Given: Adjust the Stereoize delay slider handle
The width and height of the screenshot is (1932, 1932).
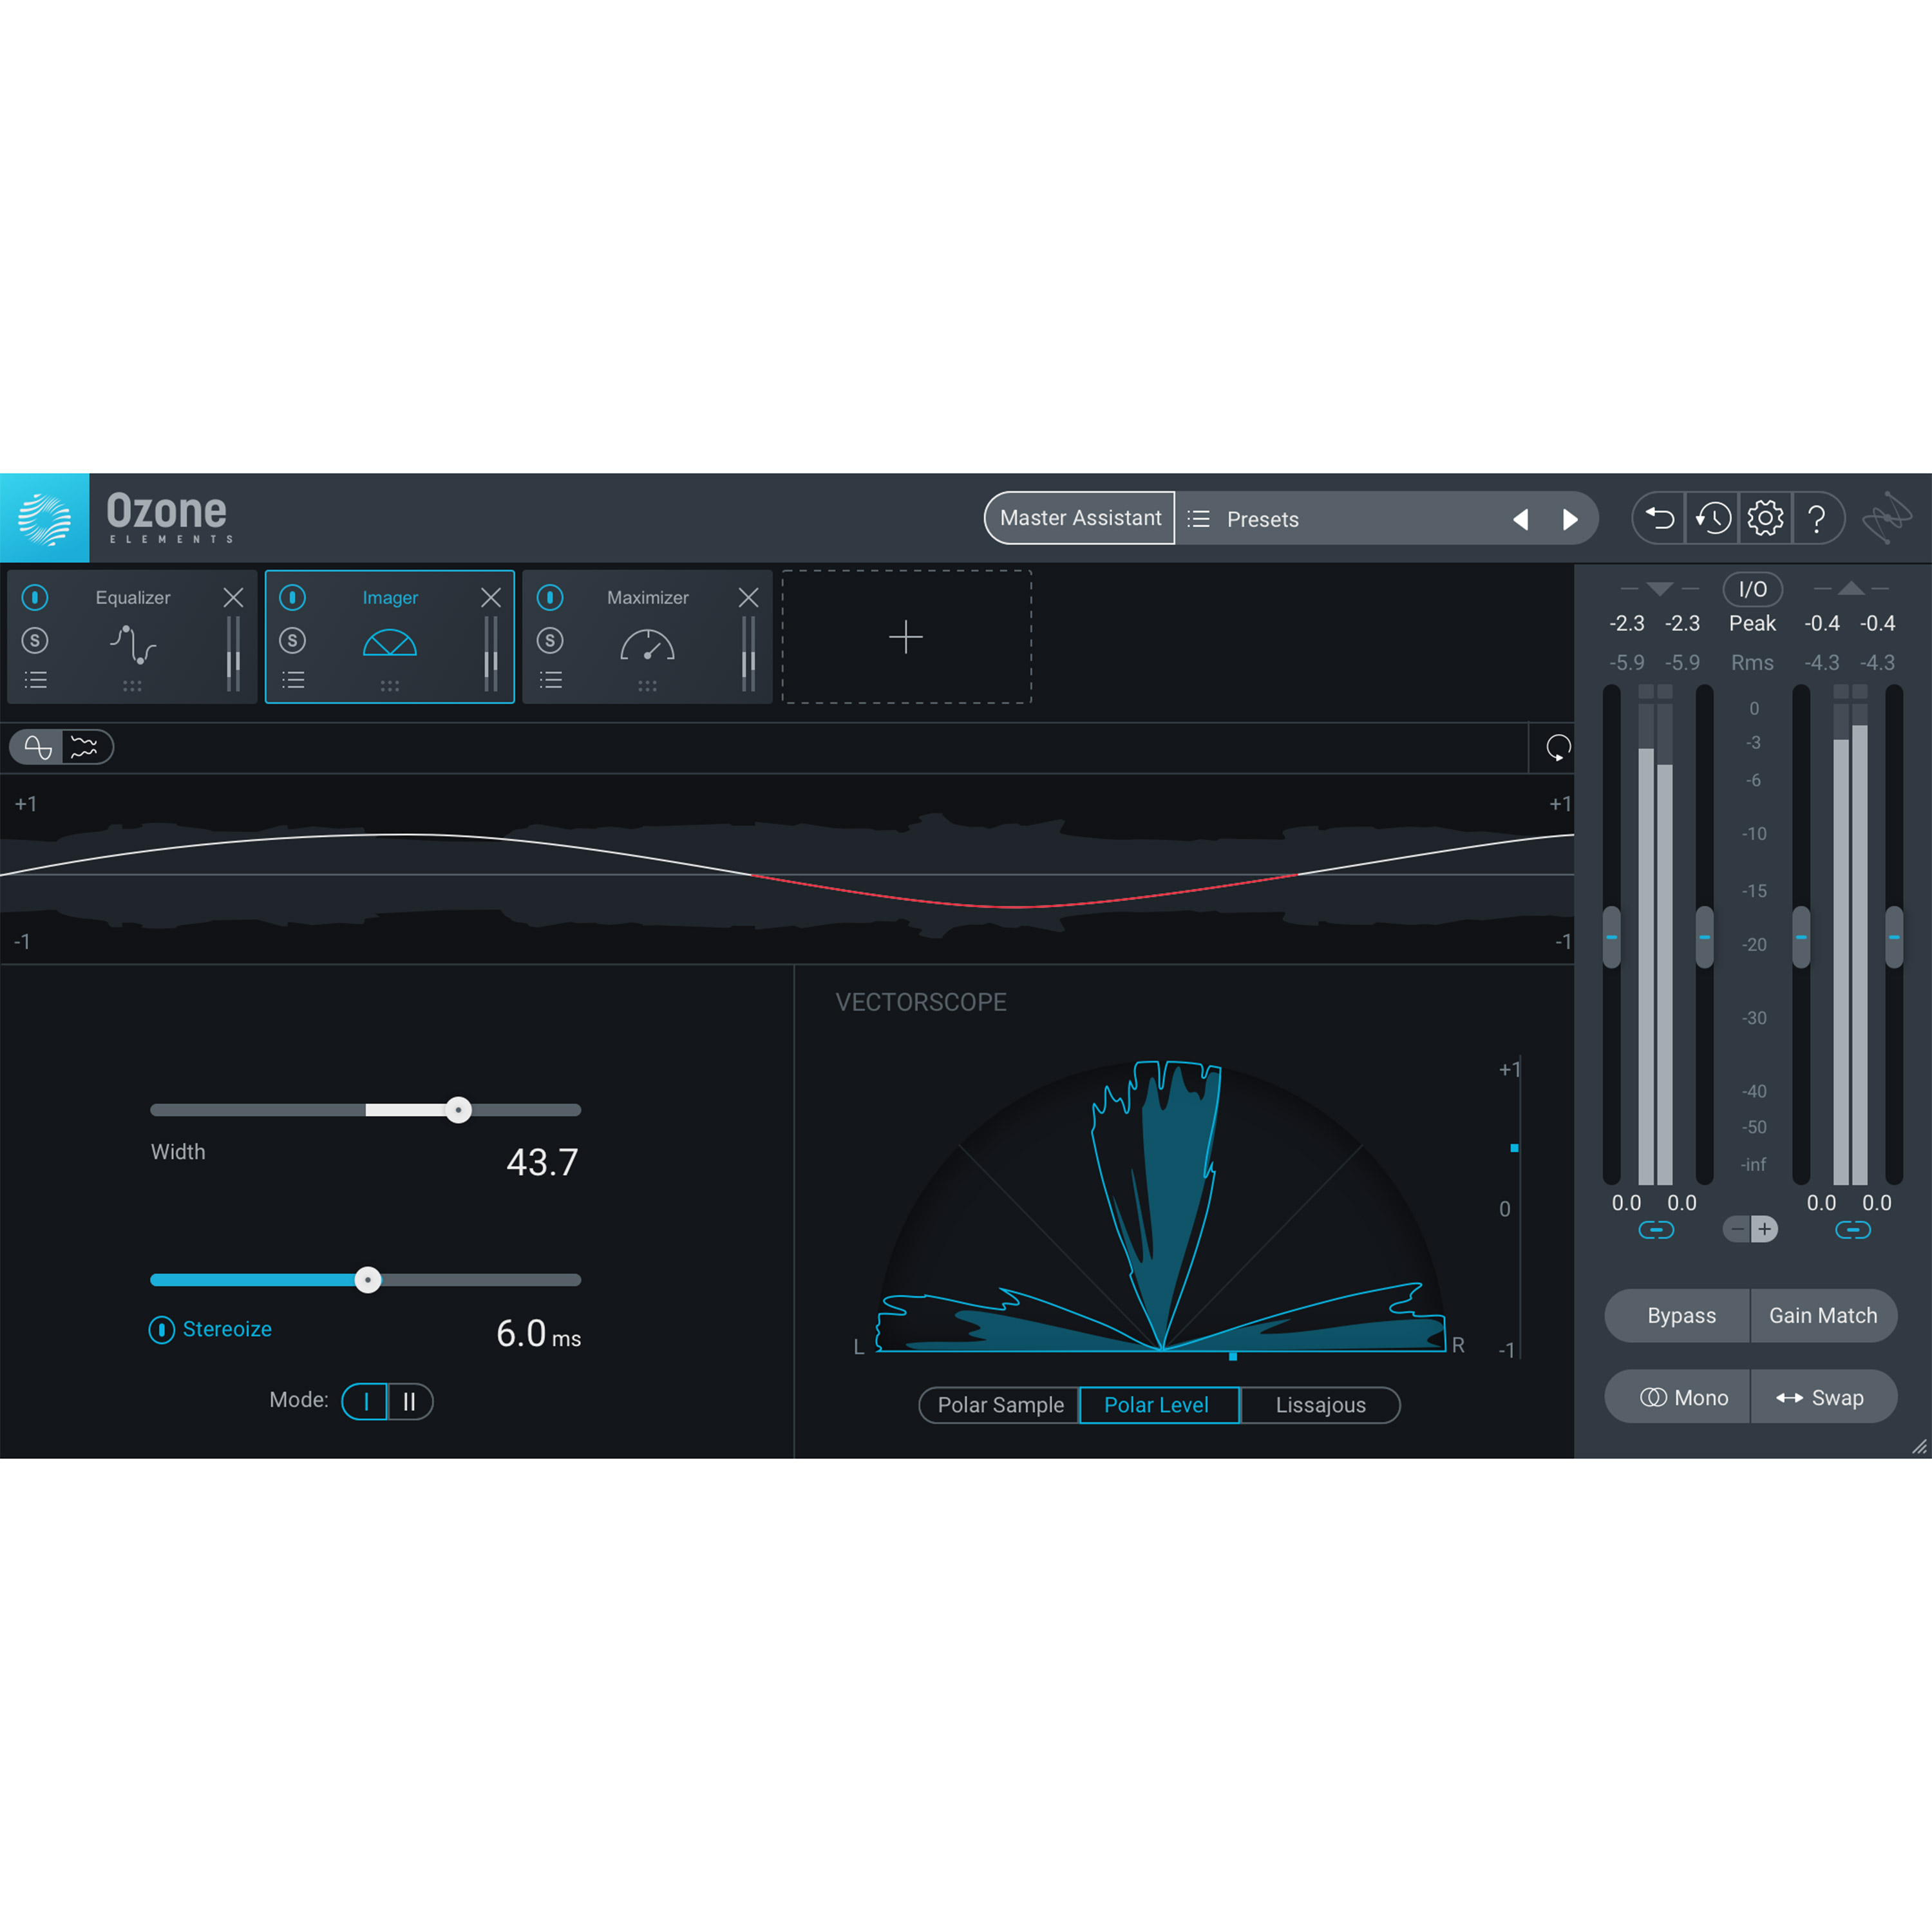Looking at the screenshot, I should click(x=368, y=1280).
